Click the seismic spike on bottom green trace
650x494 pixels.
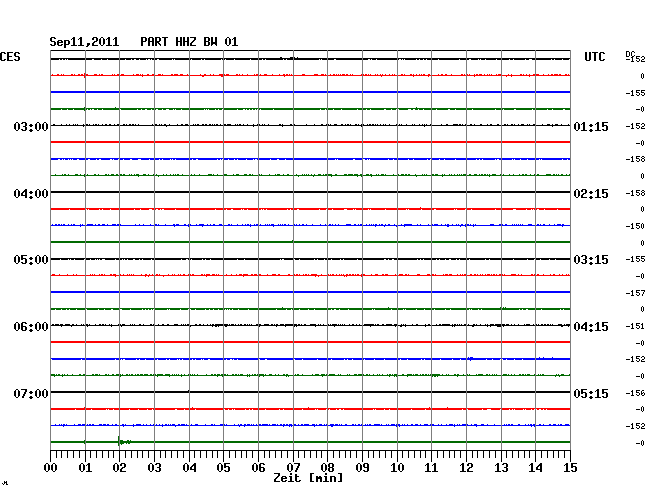coord(120,441)
